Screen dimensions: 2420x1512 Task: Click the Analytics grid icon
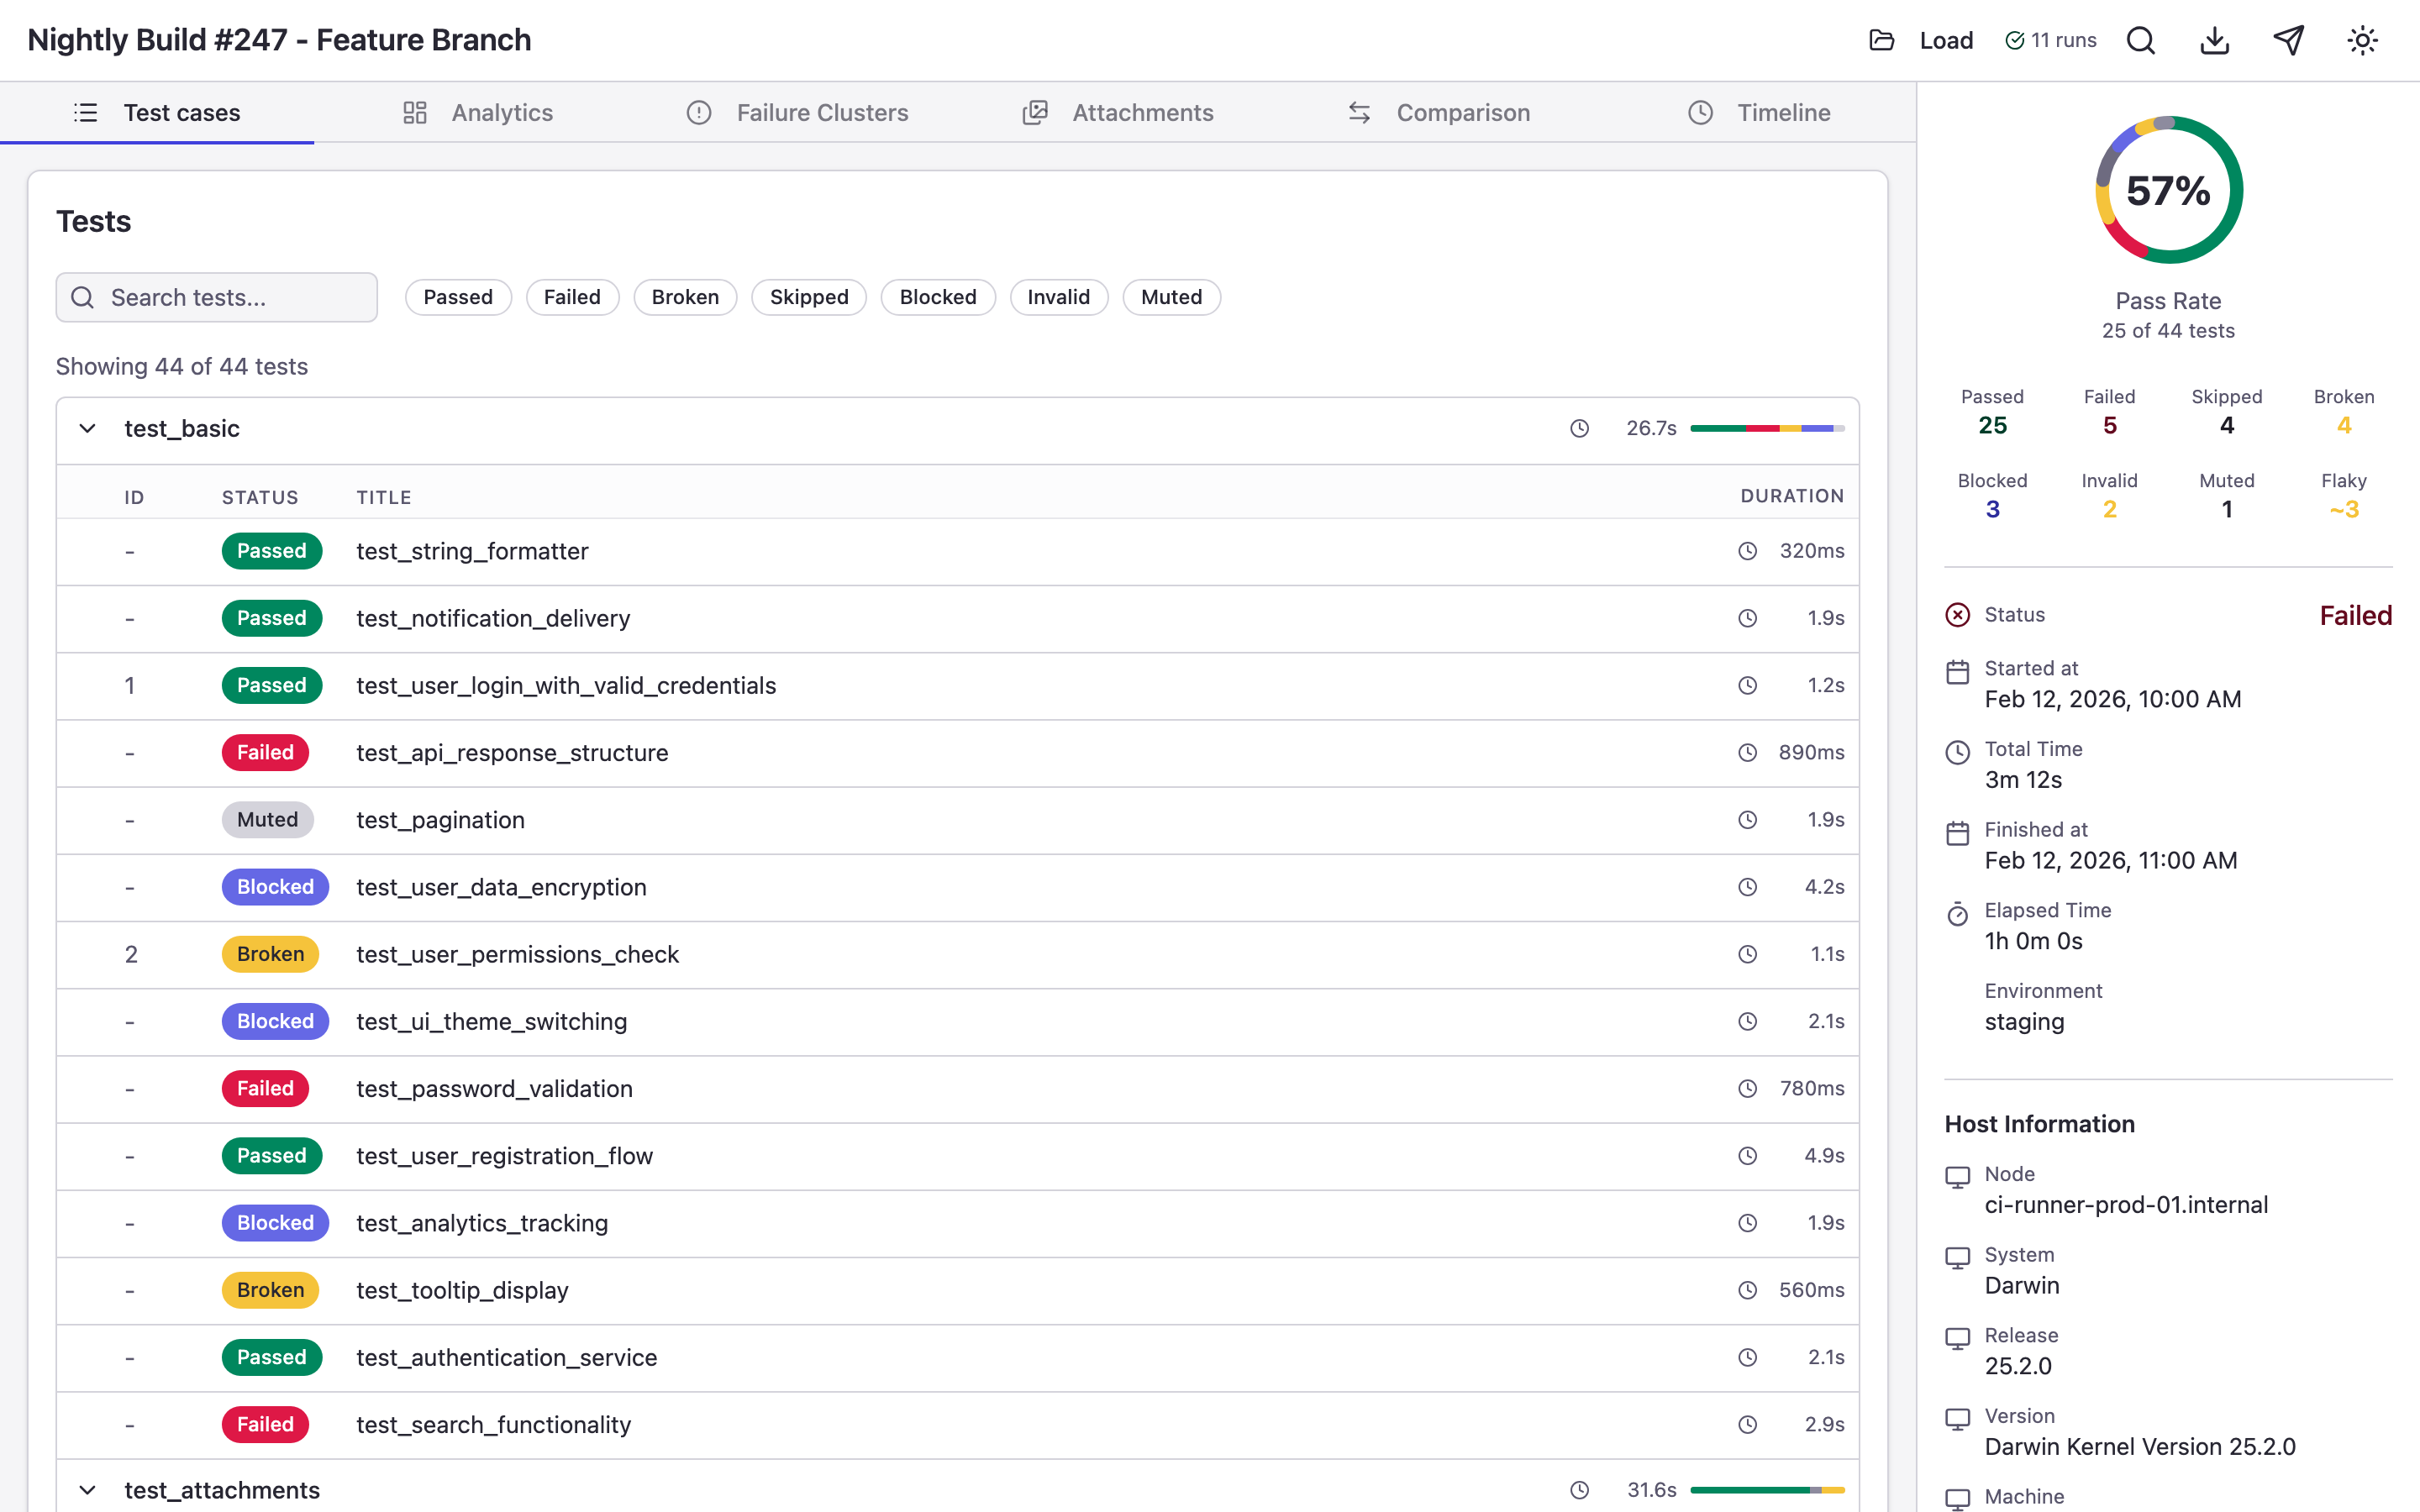[415, 112]
